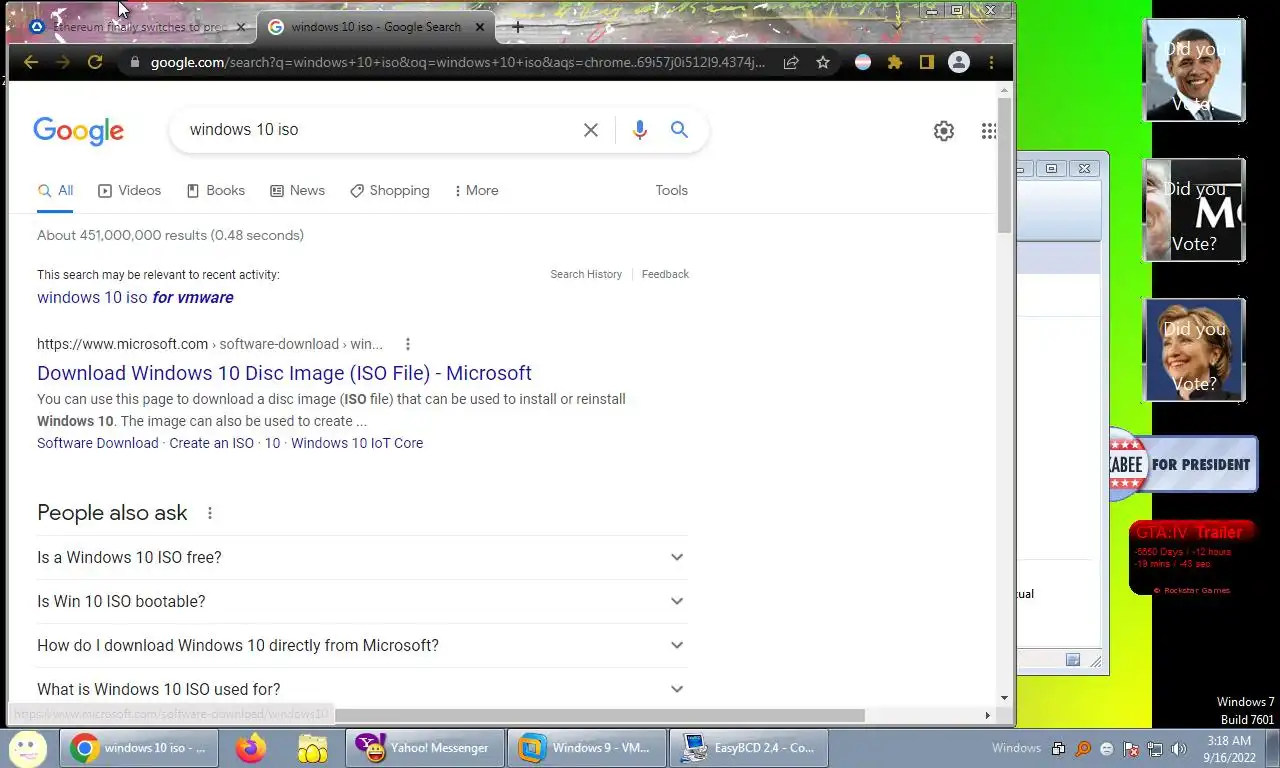Image resolution: width=1280 pixels, height=768 pixels.
Task: Submit search with magnifier icon
Action: pos(679,130)
